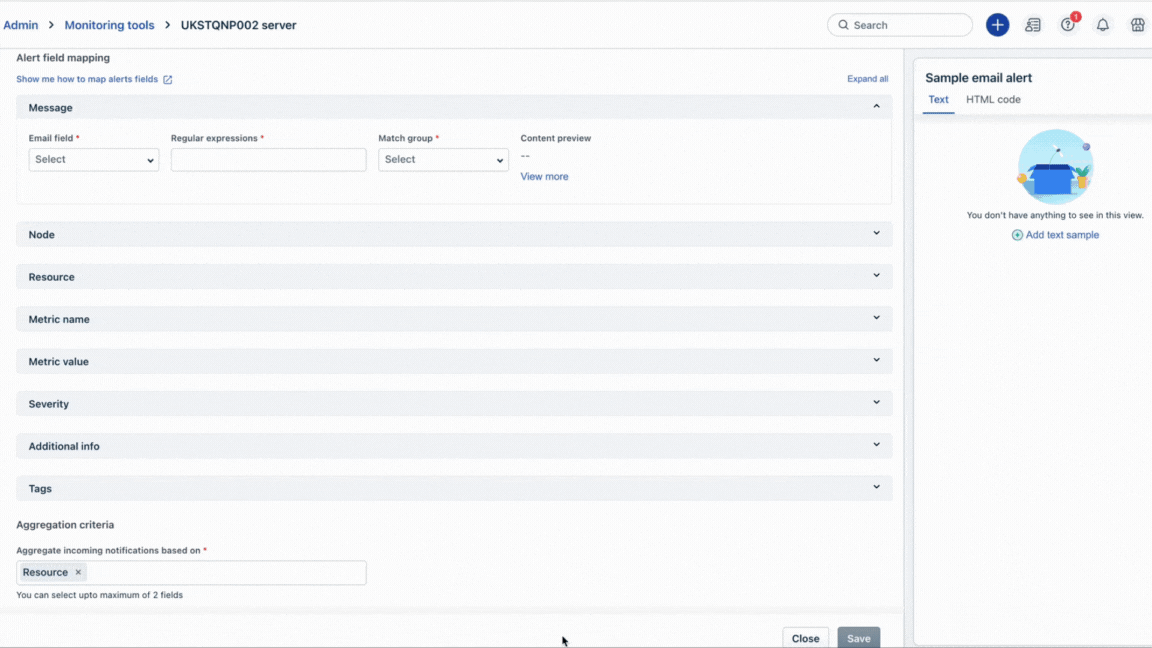Switch to the Text tab

click(938, 99)
